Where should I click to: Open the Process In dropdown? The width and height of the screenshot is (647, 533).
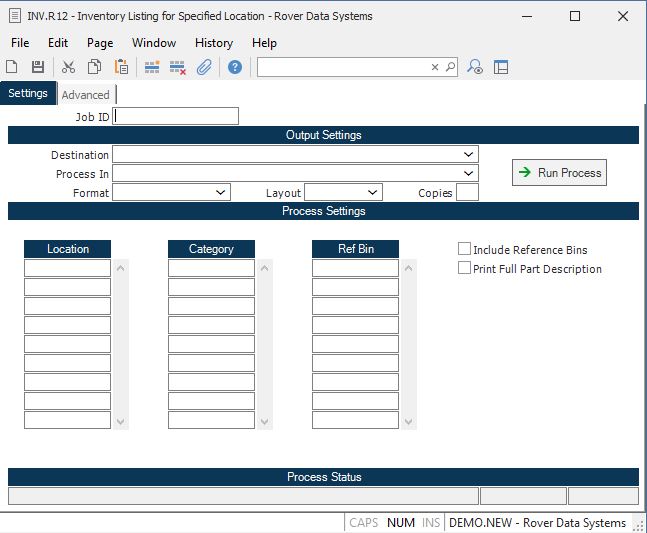click(x=468, y=174)
